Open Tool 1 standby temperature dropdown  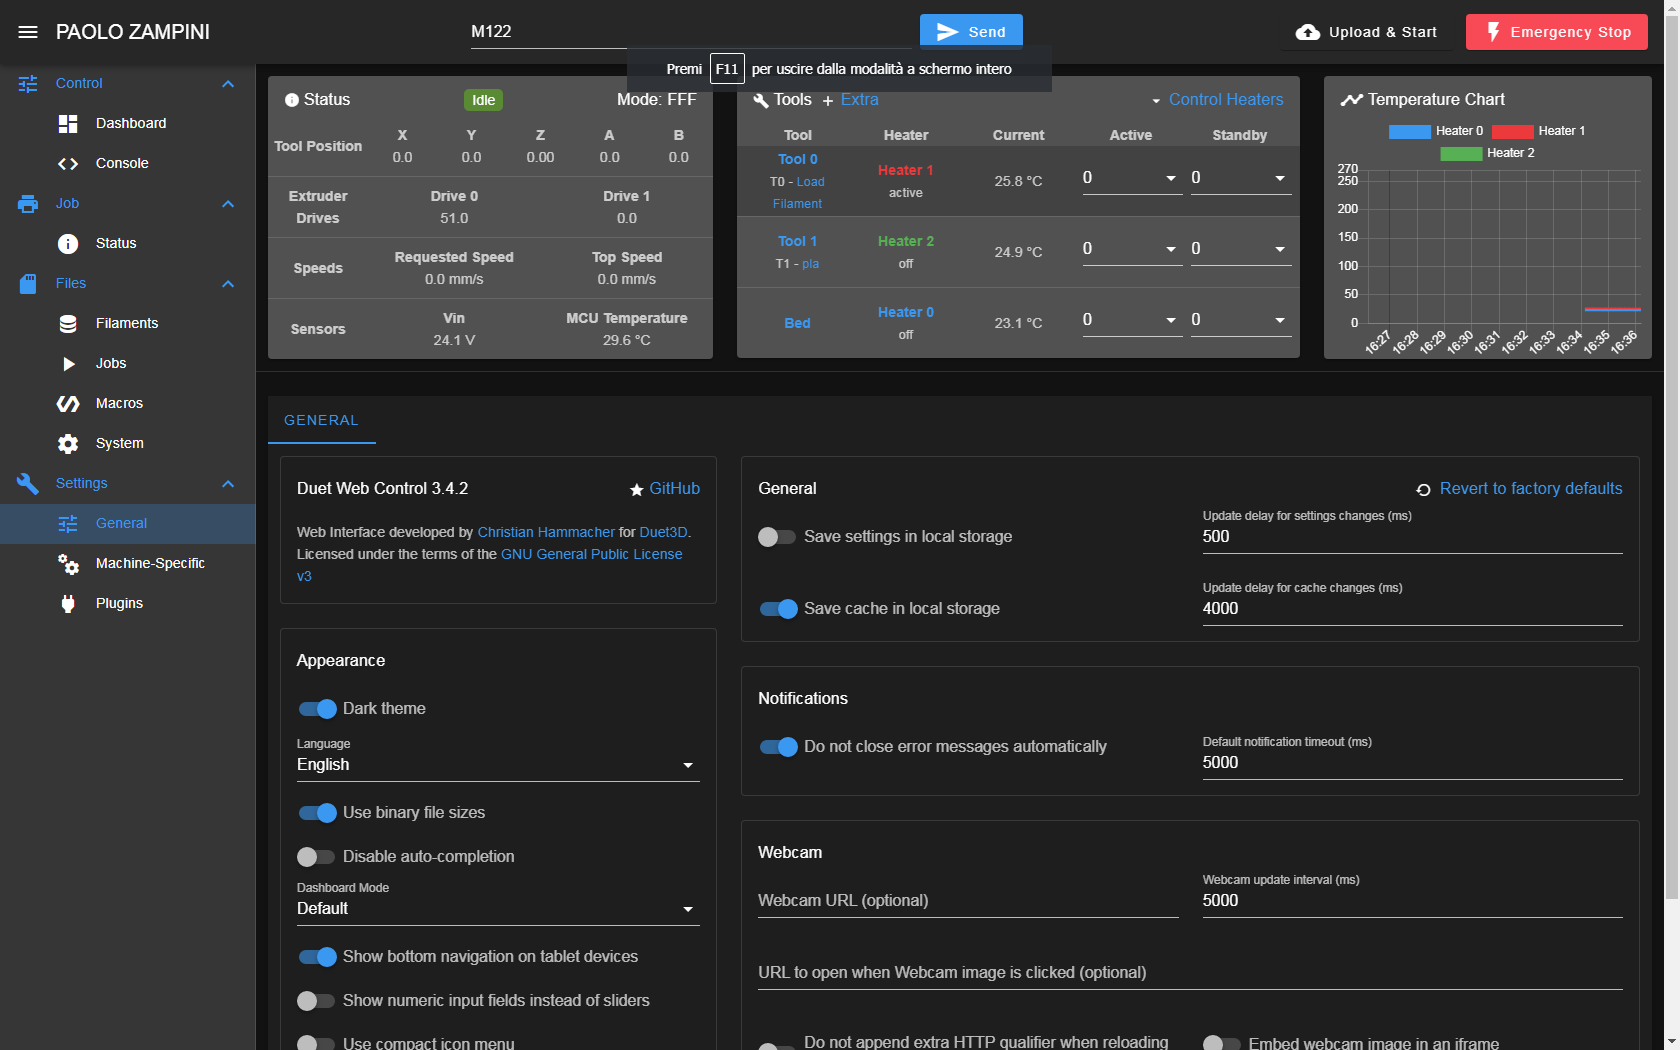pyautogui.click(x=1280, y=250)
